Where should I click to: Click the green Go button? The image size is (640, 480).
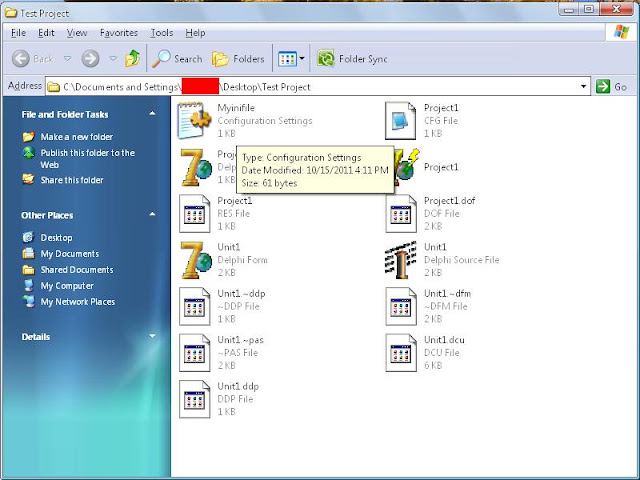[x=611, y=87]
